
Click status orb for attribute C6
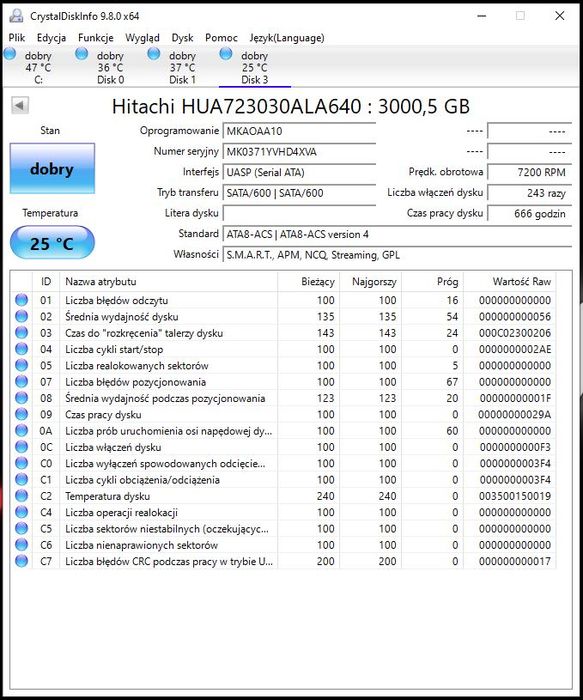(x=21, y=544)
